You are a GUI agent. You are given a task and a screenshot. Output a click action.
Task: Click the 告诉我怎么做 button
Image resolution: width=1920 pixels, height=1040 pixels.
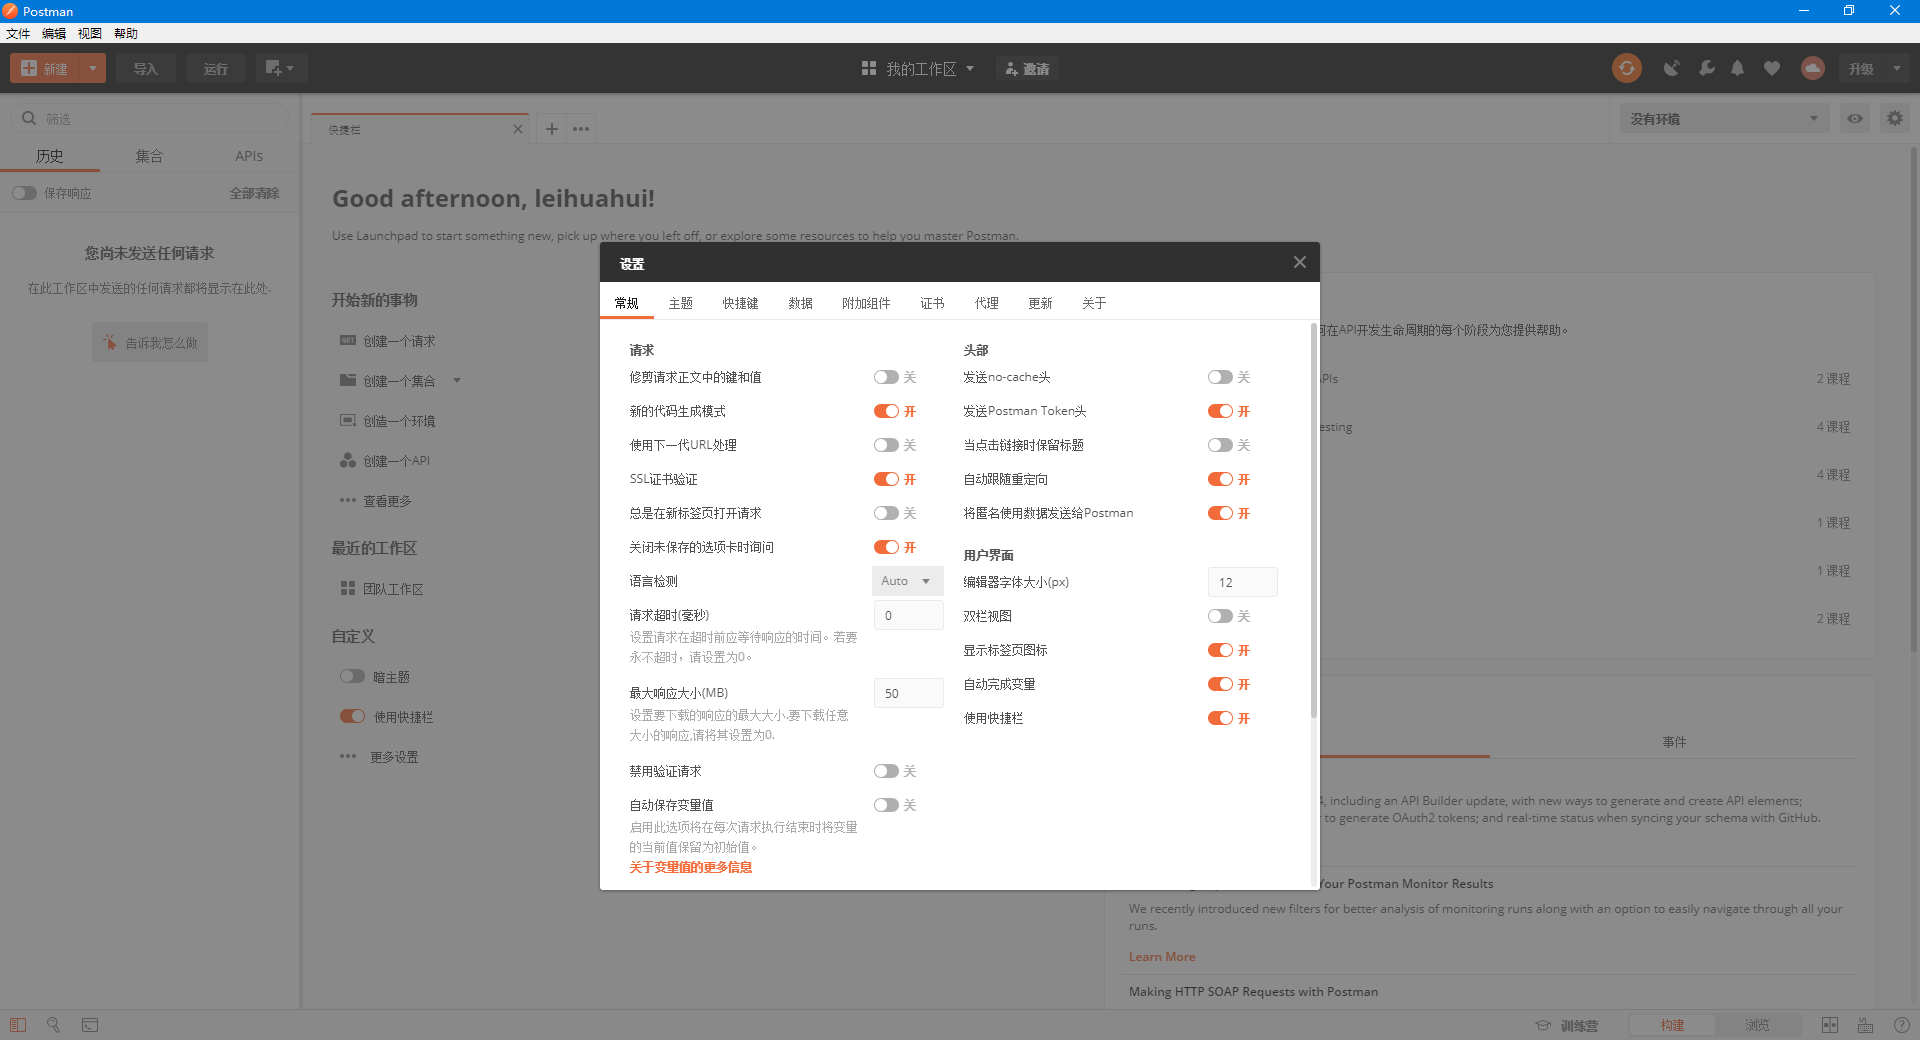coord(149,342)
